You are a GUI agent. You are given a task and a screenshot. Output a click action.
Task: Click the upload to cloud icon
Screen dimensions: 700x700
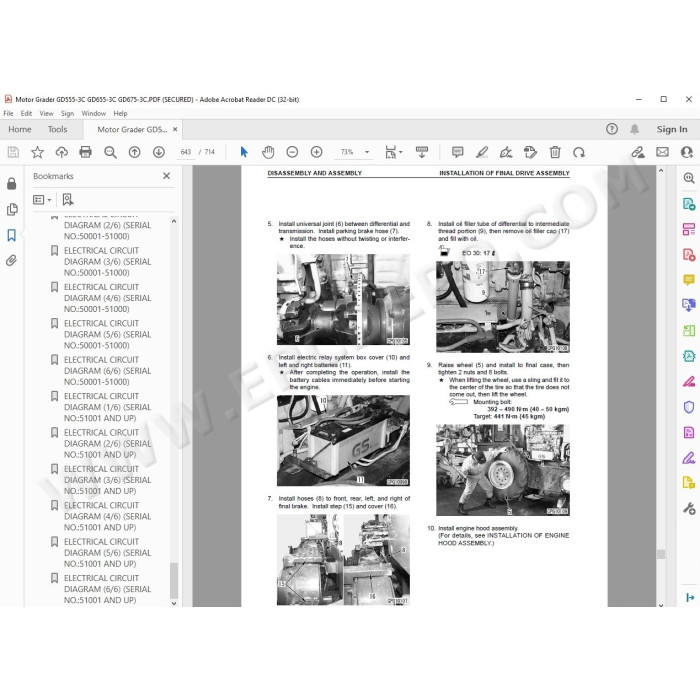(x=62, y=152)
